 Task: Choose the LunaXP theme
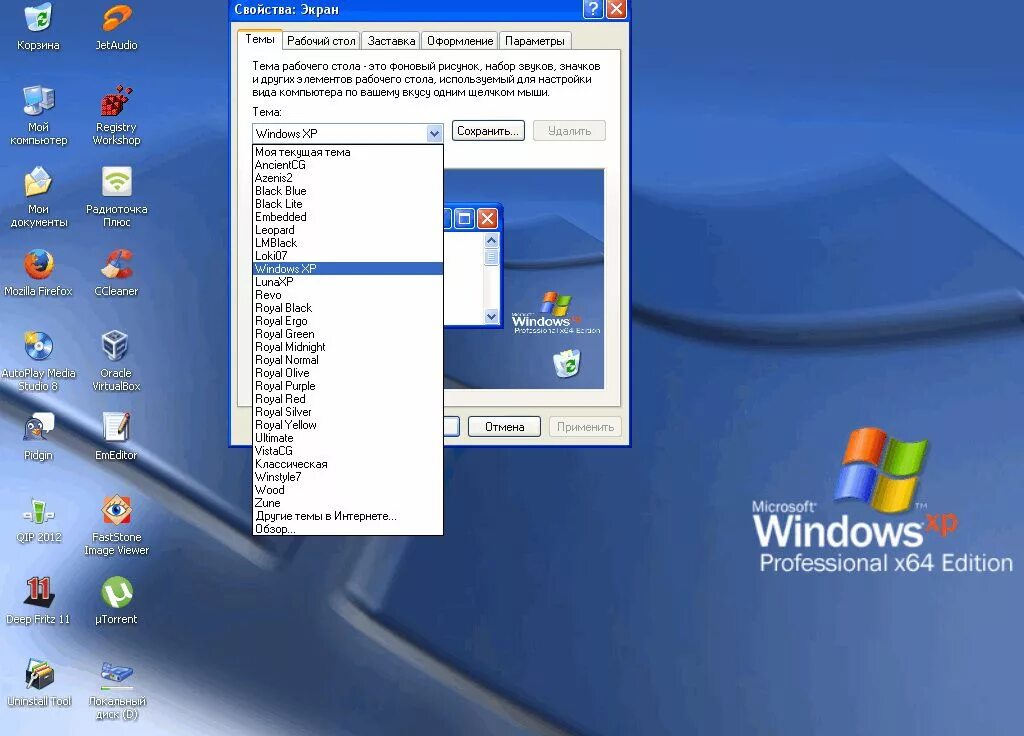tap(347, 281)
